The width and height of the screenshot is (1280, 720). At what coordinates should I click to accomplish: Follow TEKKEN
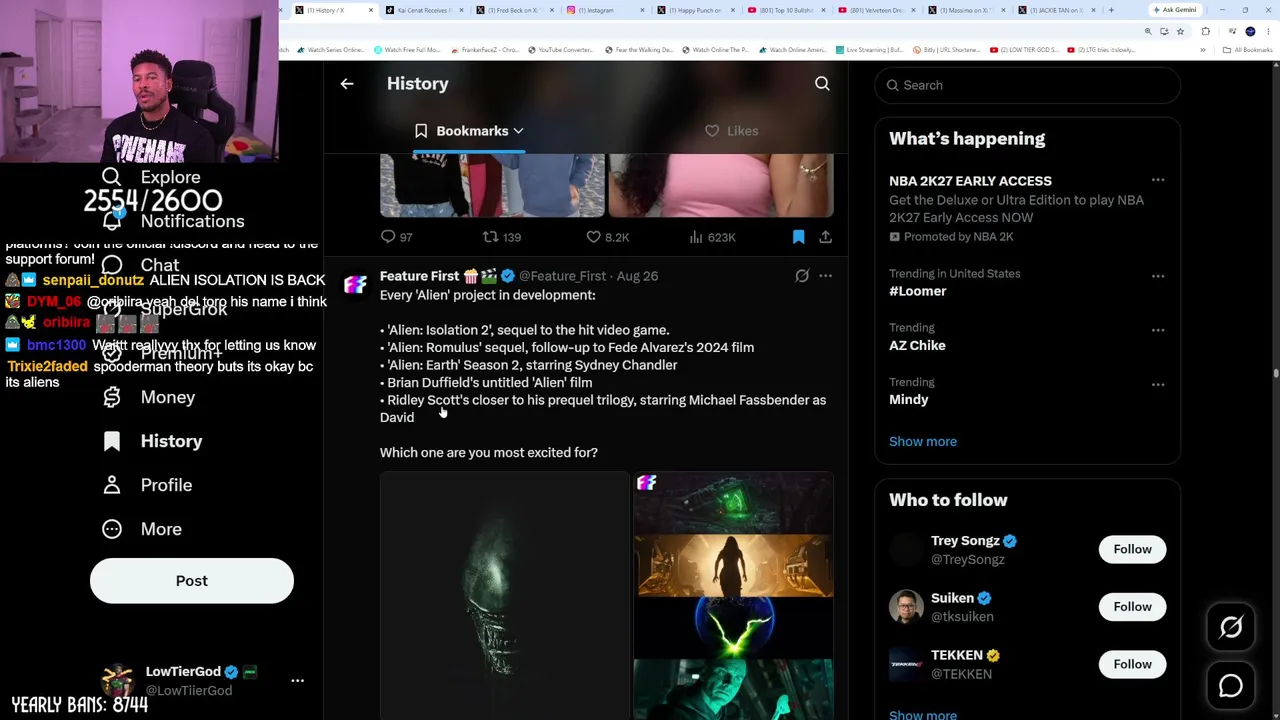[x=1132, y=664]
